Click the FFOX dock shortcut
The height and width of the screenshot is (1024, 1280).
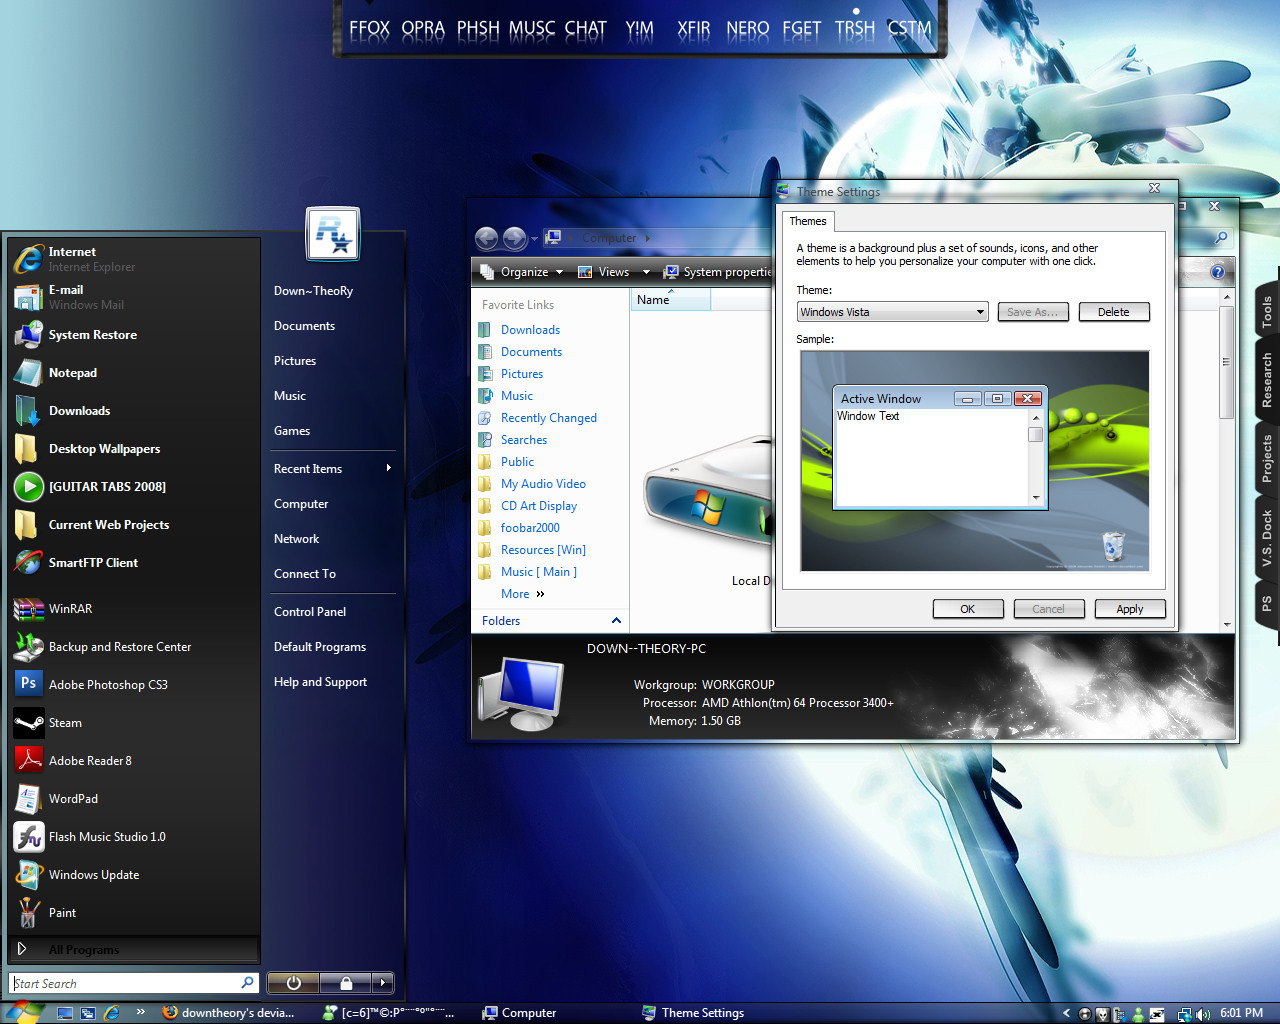[x=369, y=29]
